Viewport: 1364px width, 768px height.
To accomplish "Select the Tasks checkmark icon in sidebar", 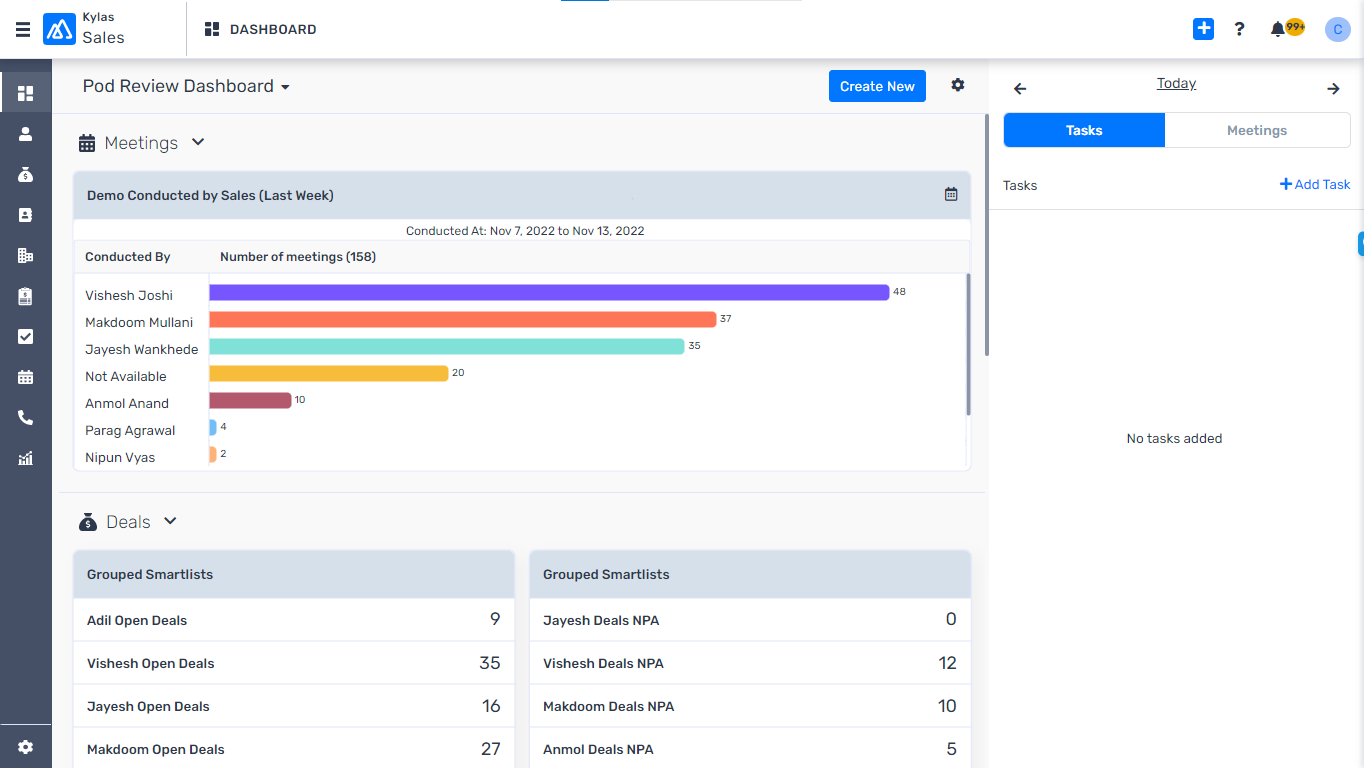I will click(x=25, y=336).
